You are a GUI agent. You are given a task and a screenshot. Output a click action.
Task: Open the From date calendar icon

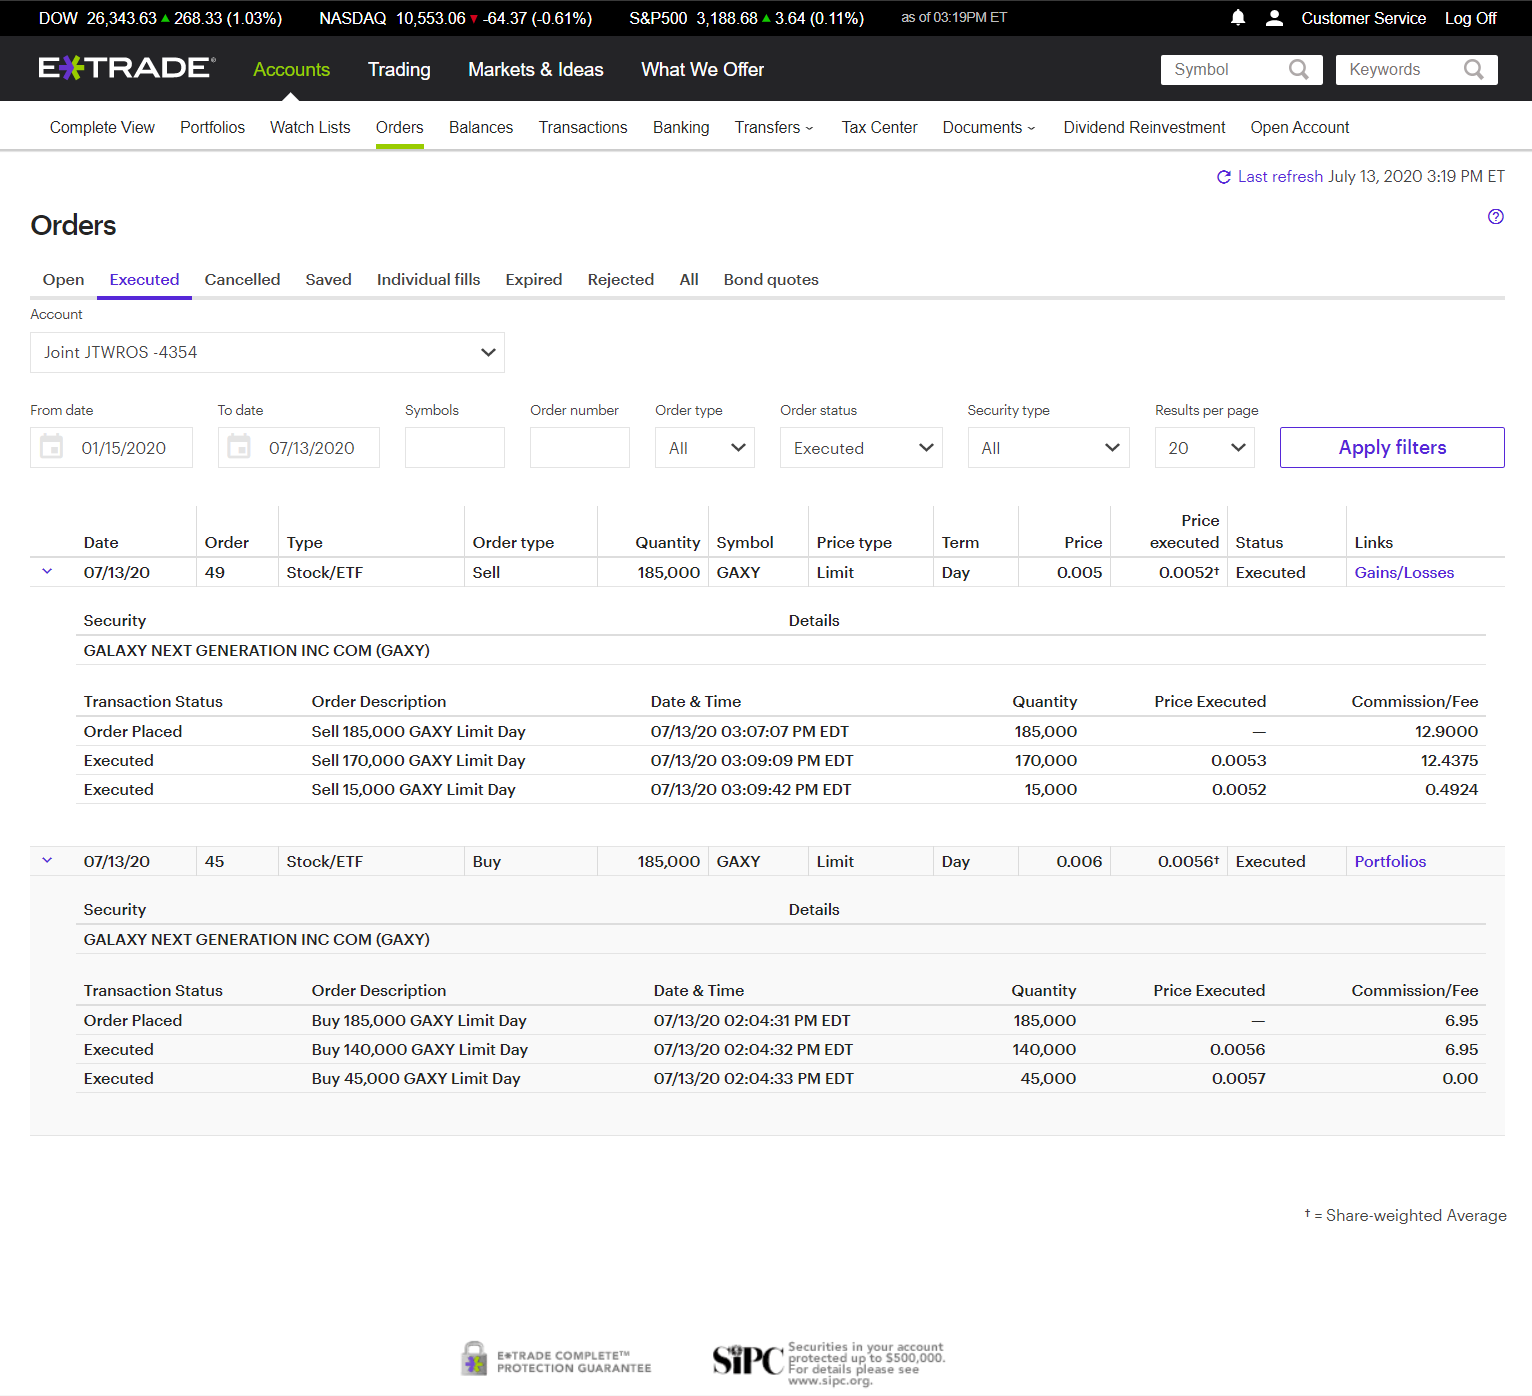click(51, 447)
